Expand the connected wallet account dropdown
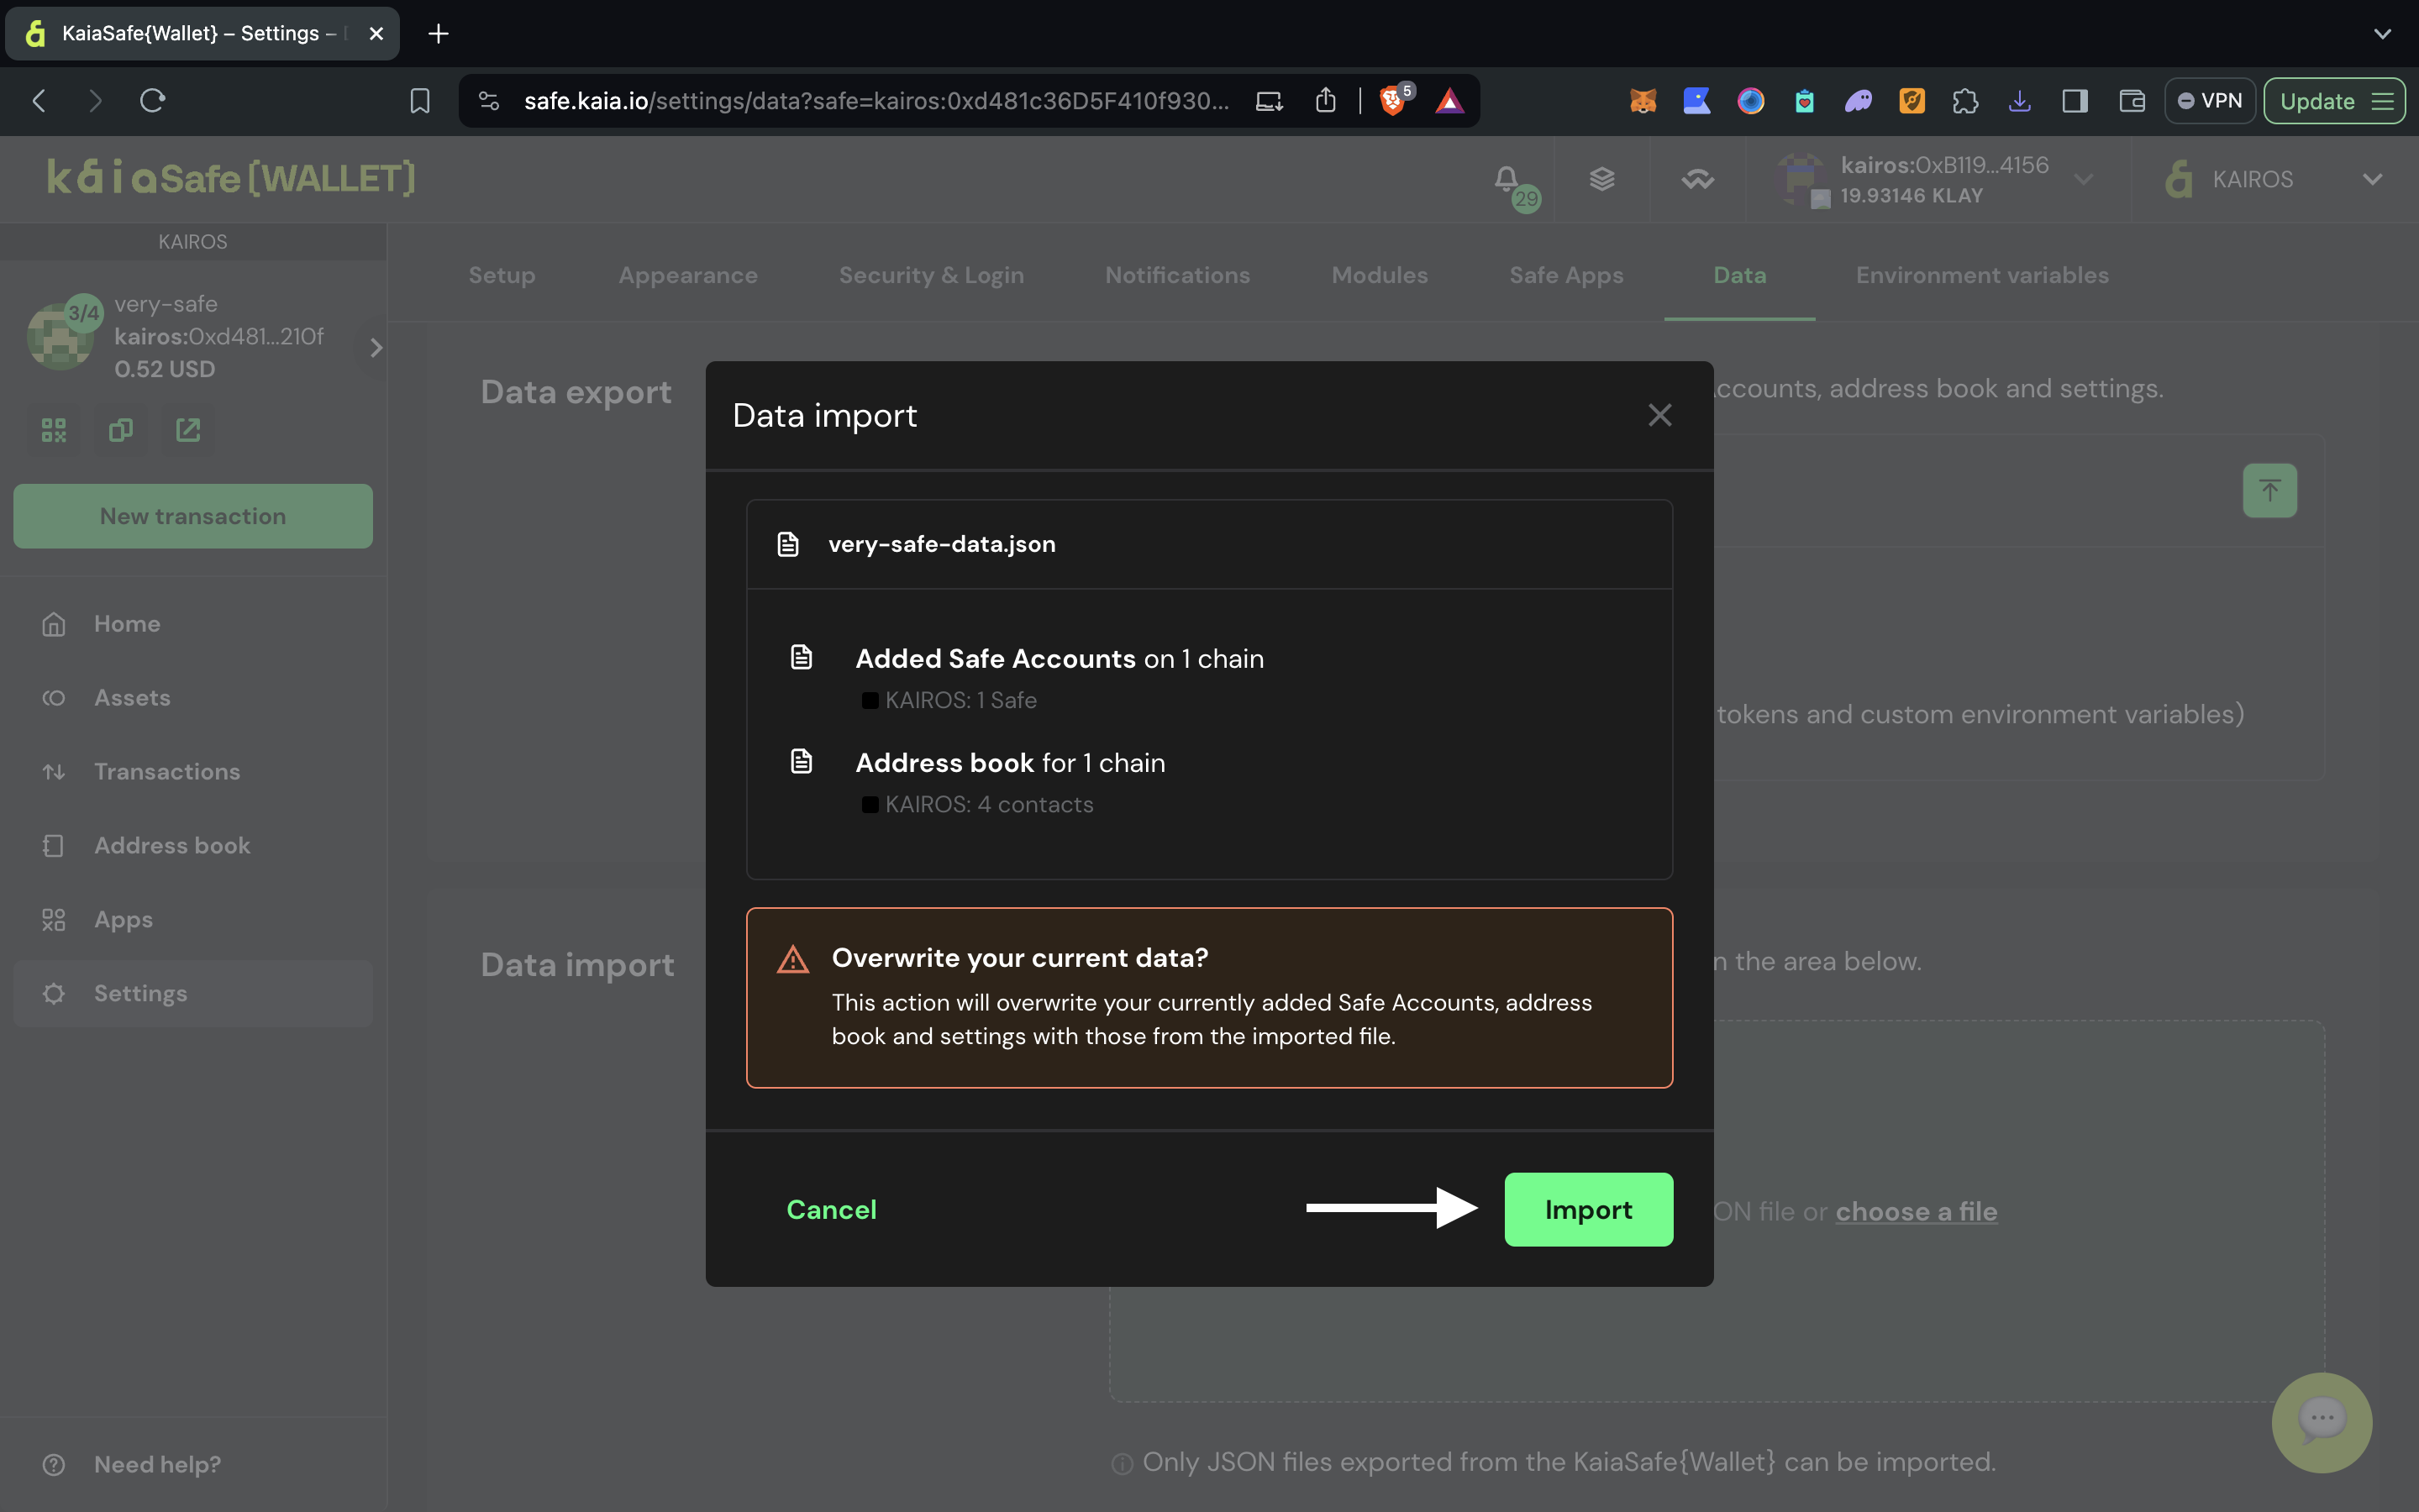The width and height of the screenshot is (2419, 1512). tap(2083, 180)
